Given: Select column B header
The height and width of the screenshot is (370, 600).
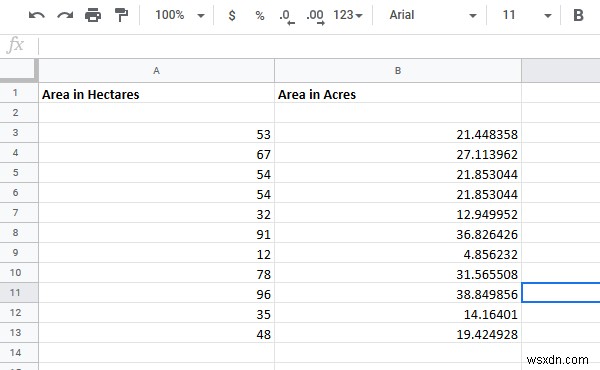Looking at the screenshot, I should pyautogui.click(x=398, y=71).
